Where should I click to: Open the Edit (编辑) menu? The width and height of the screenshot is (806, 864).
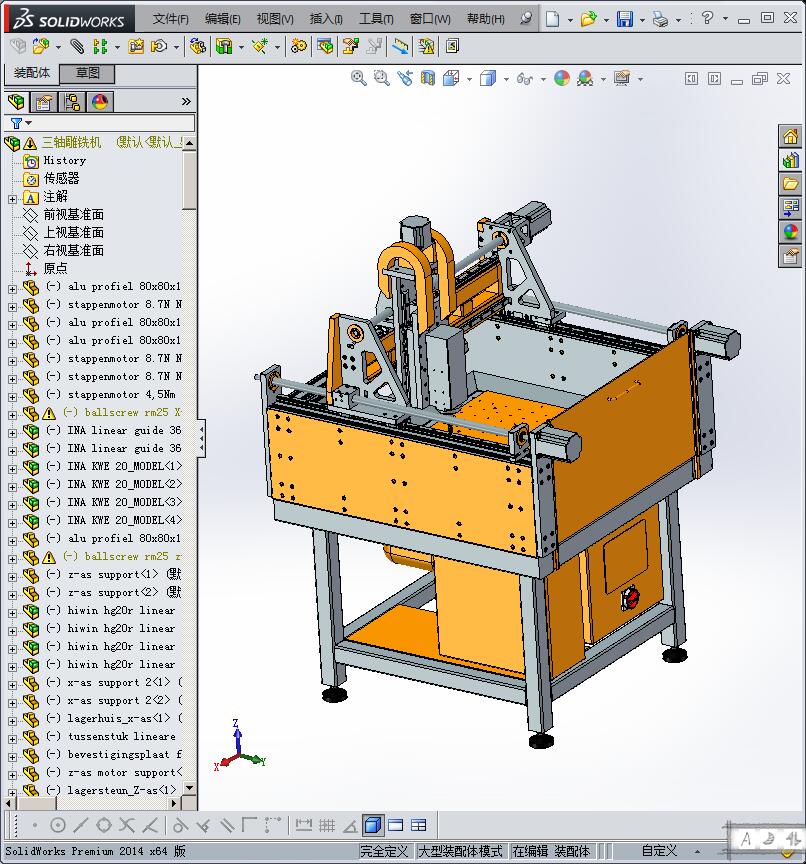[x=223, y=19]
